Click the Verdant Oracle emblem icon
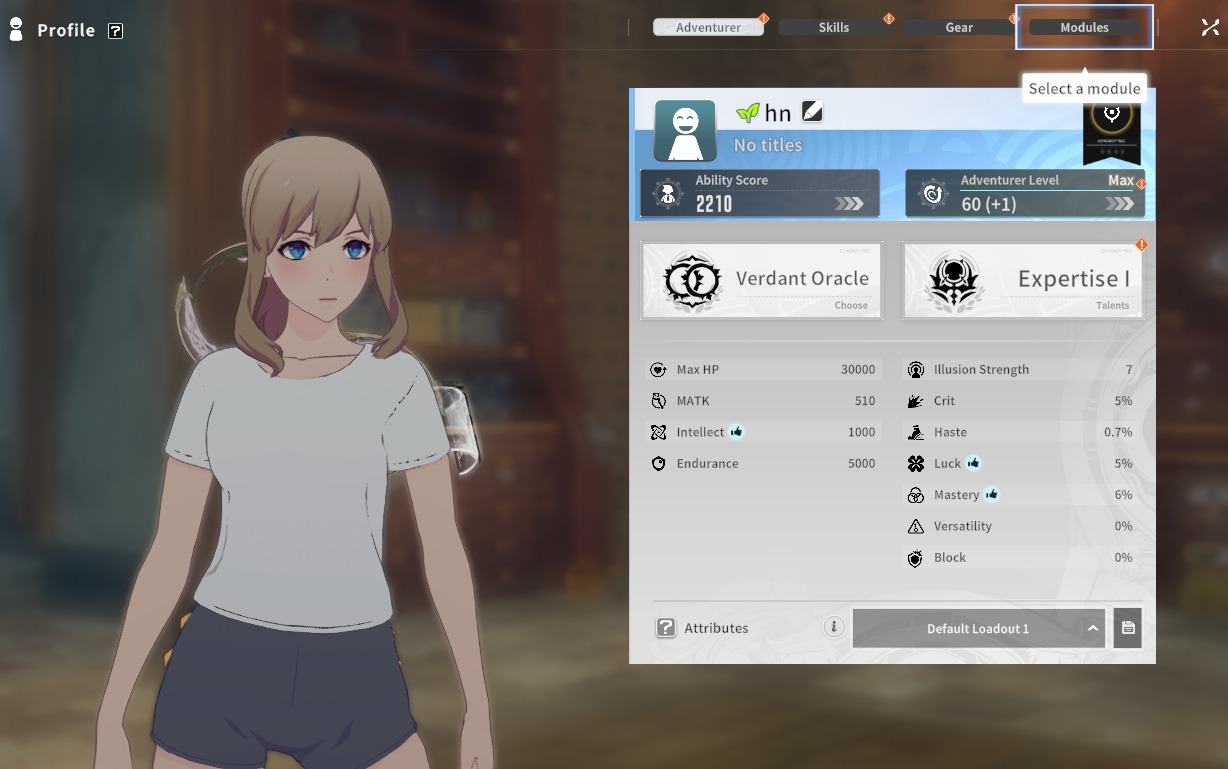This screenshot has height=769, width=1228. (x=691, y=281)
